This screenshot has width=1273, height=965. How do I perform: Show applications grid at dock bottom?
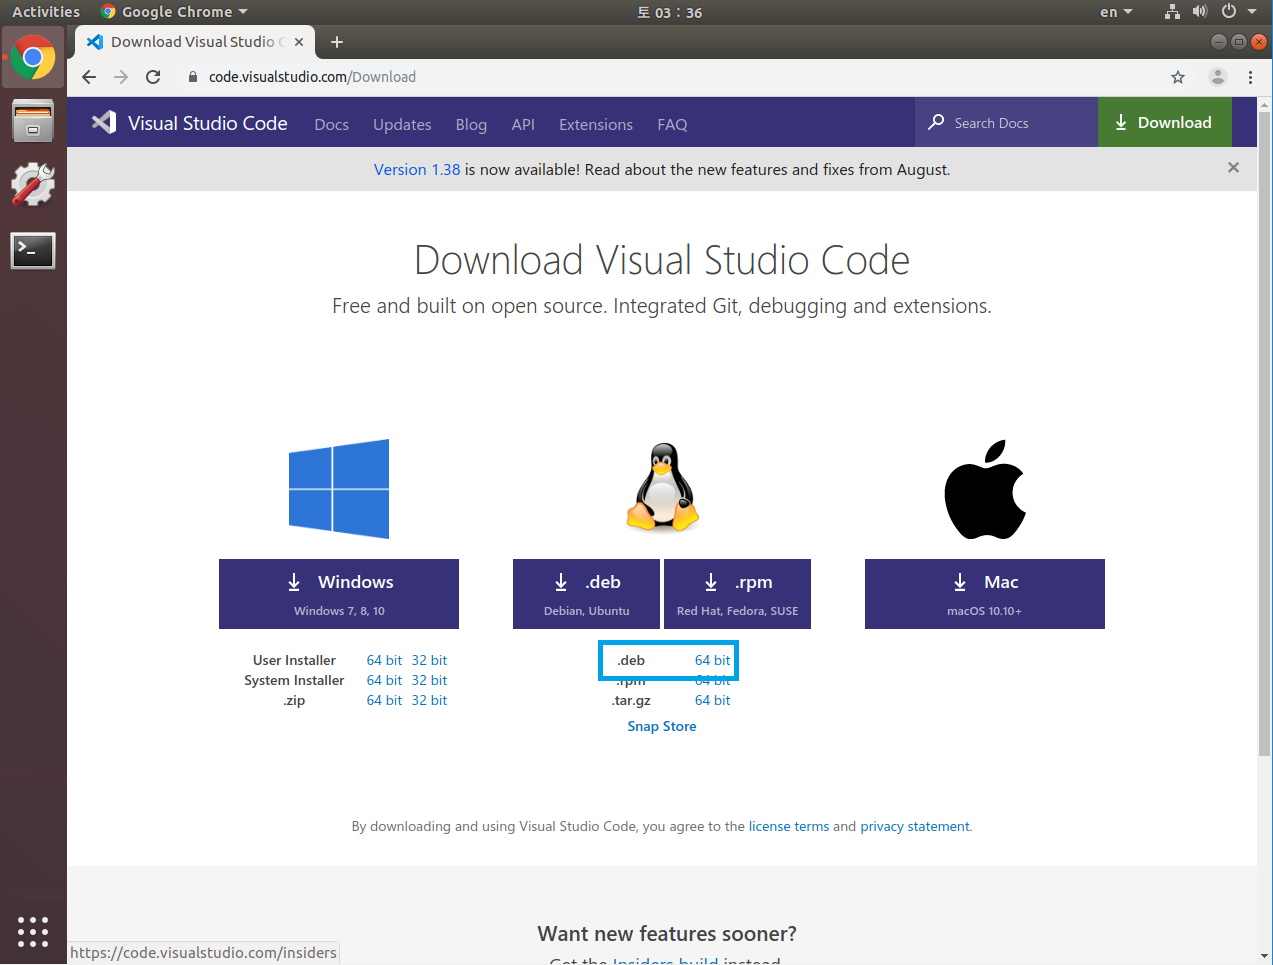[33, 931]
